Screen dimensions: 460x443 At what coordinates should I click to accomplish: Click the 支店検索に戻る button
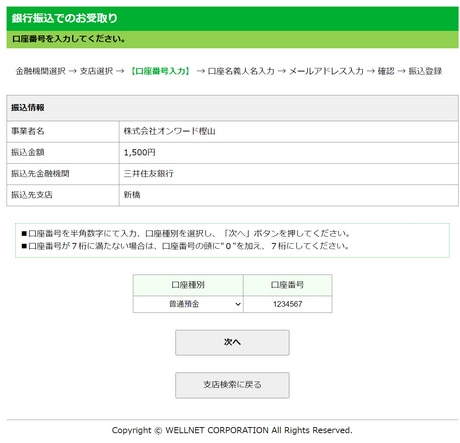(x=232, y=385)
